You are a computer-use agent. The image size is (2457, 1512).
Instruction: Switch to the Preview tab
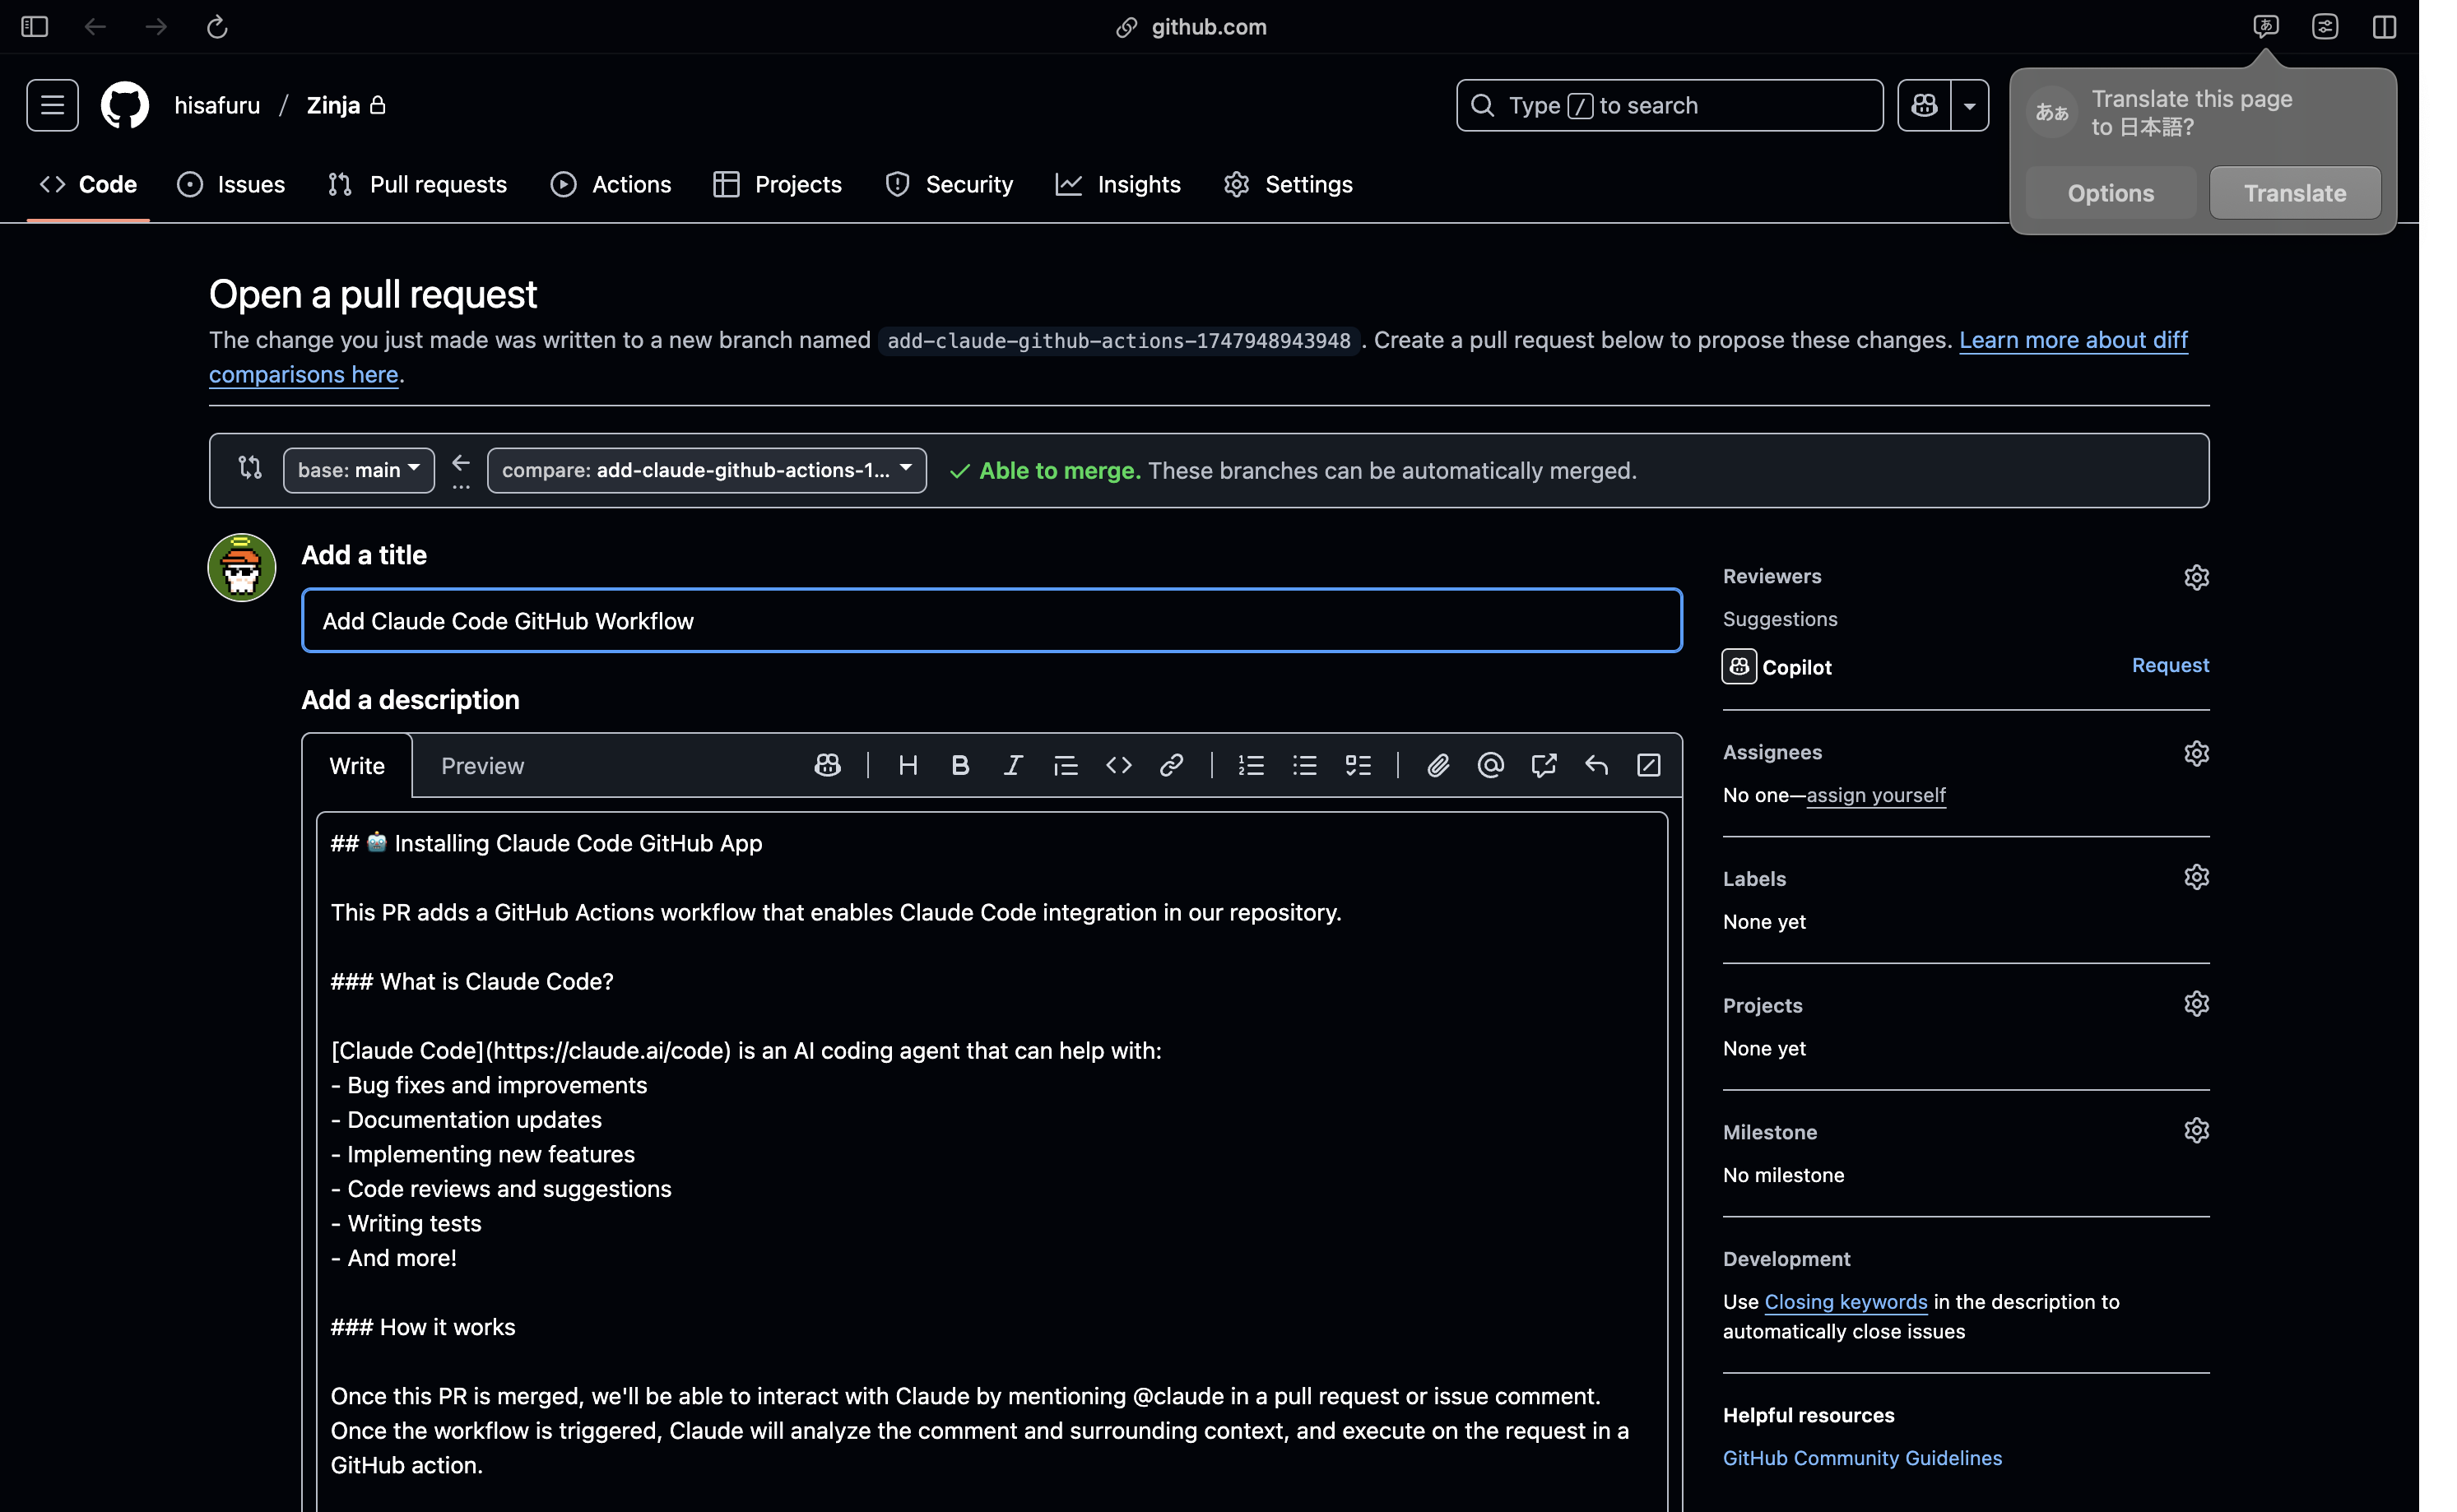(x=482, y=766)
